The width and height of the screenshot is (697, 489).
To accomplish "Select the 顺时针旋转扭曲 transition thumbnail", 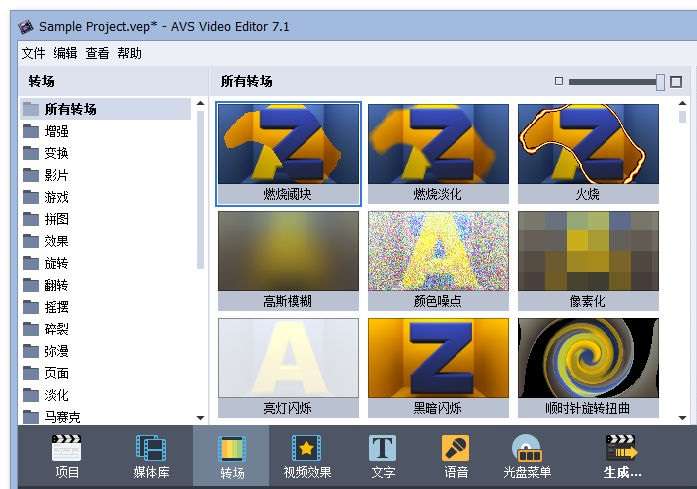I will (x=588, y=368).
